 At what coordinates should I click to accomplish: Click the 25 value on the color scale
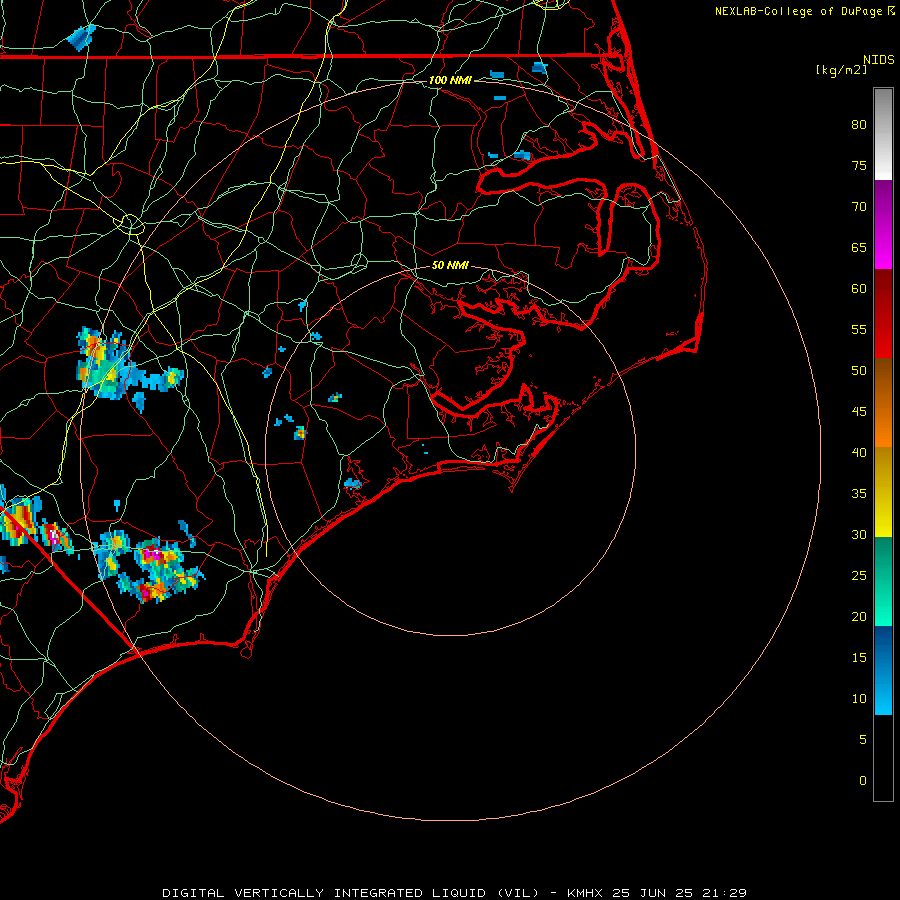(859, 576)
